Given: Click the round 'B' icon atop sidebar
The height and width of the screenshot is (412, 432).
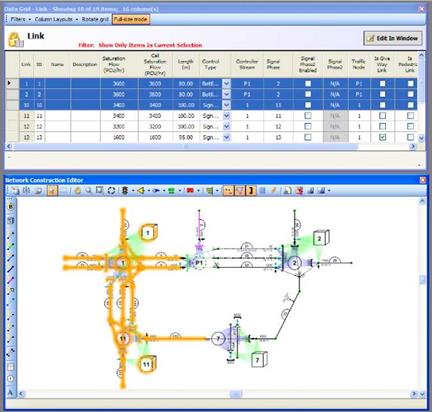Looking at the screenshot, I should [11, 207].
